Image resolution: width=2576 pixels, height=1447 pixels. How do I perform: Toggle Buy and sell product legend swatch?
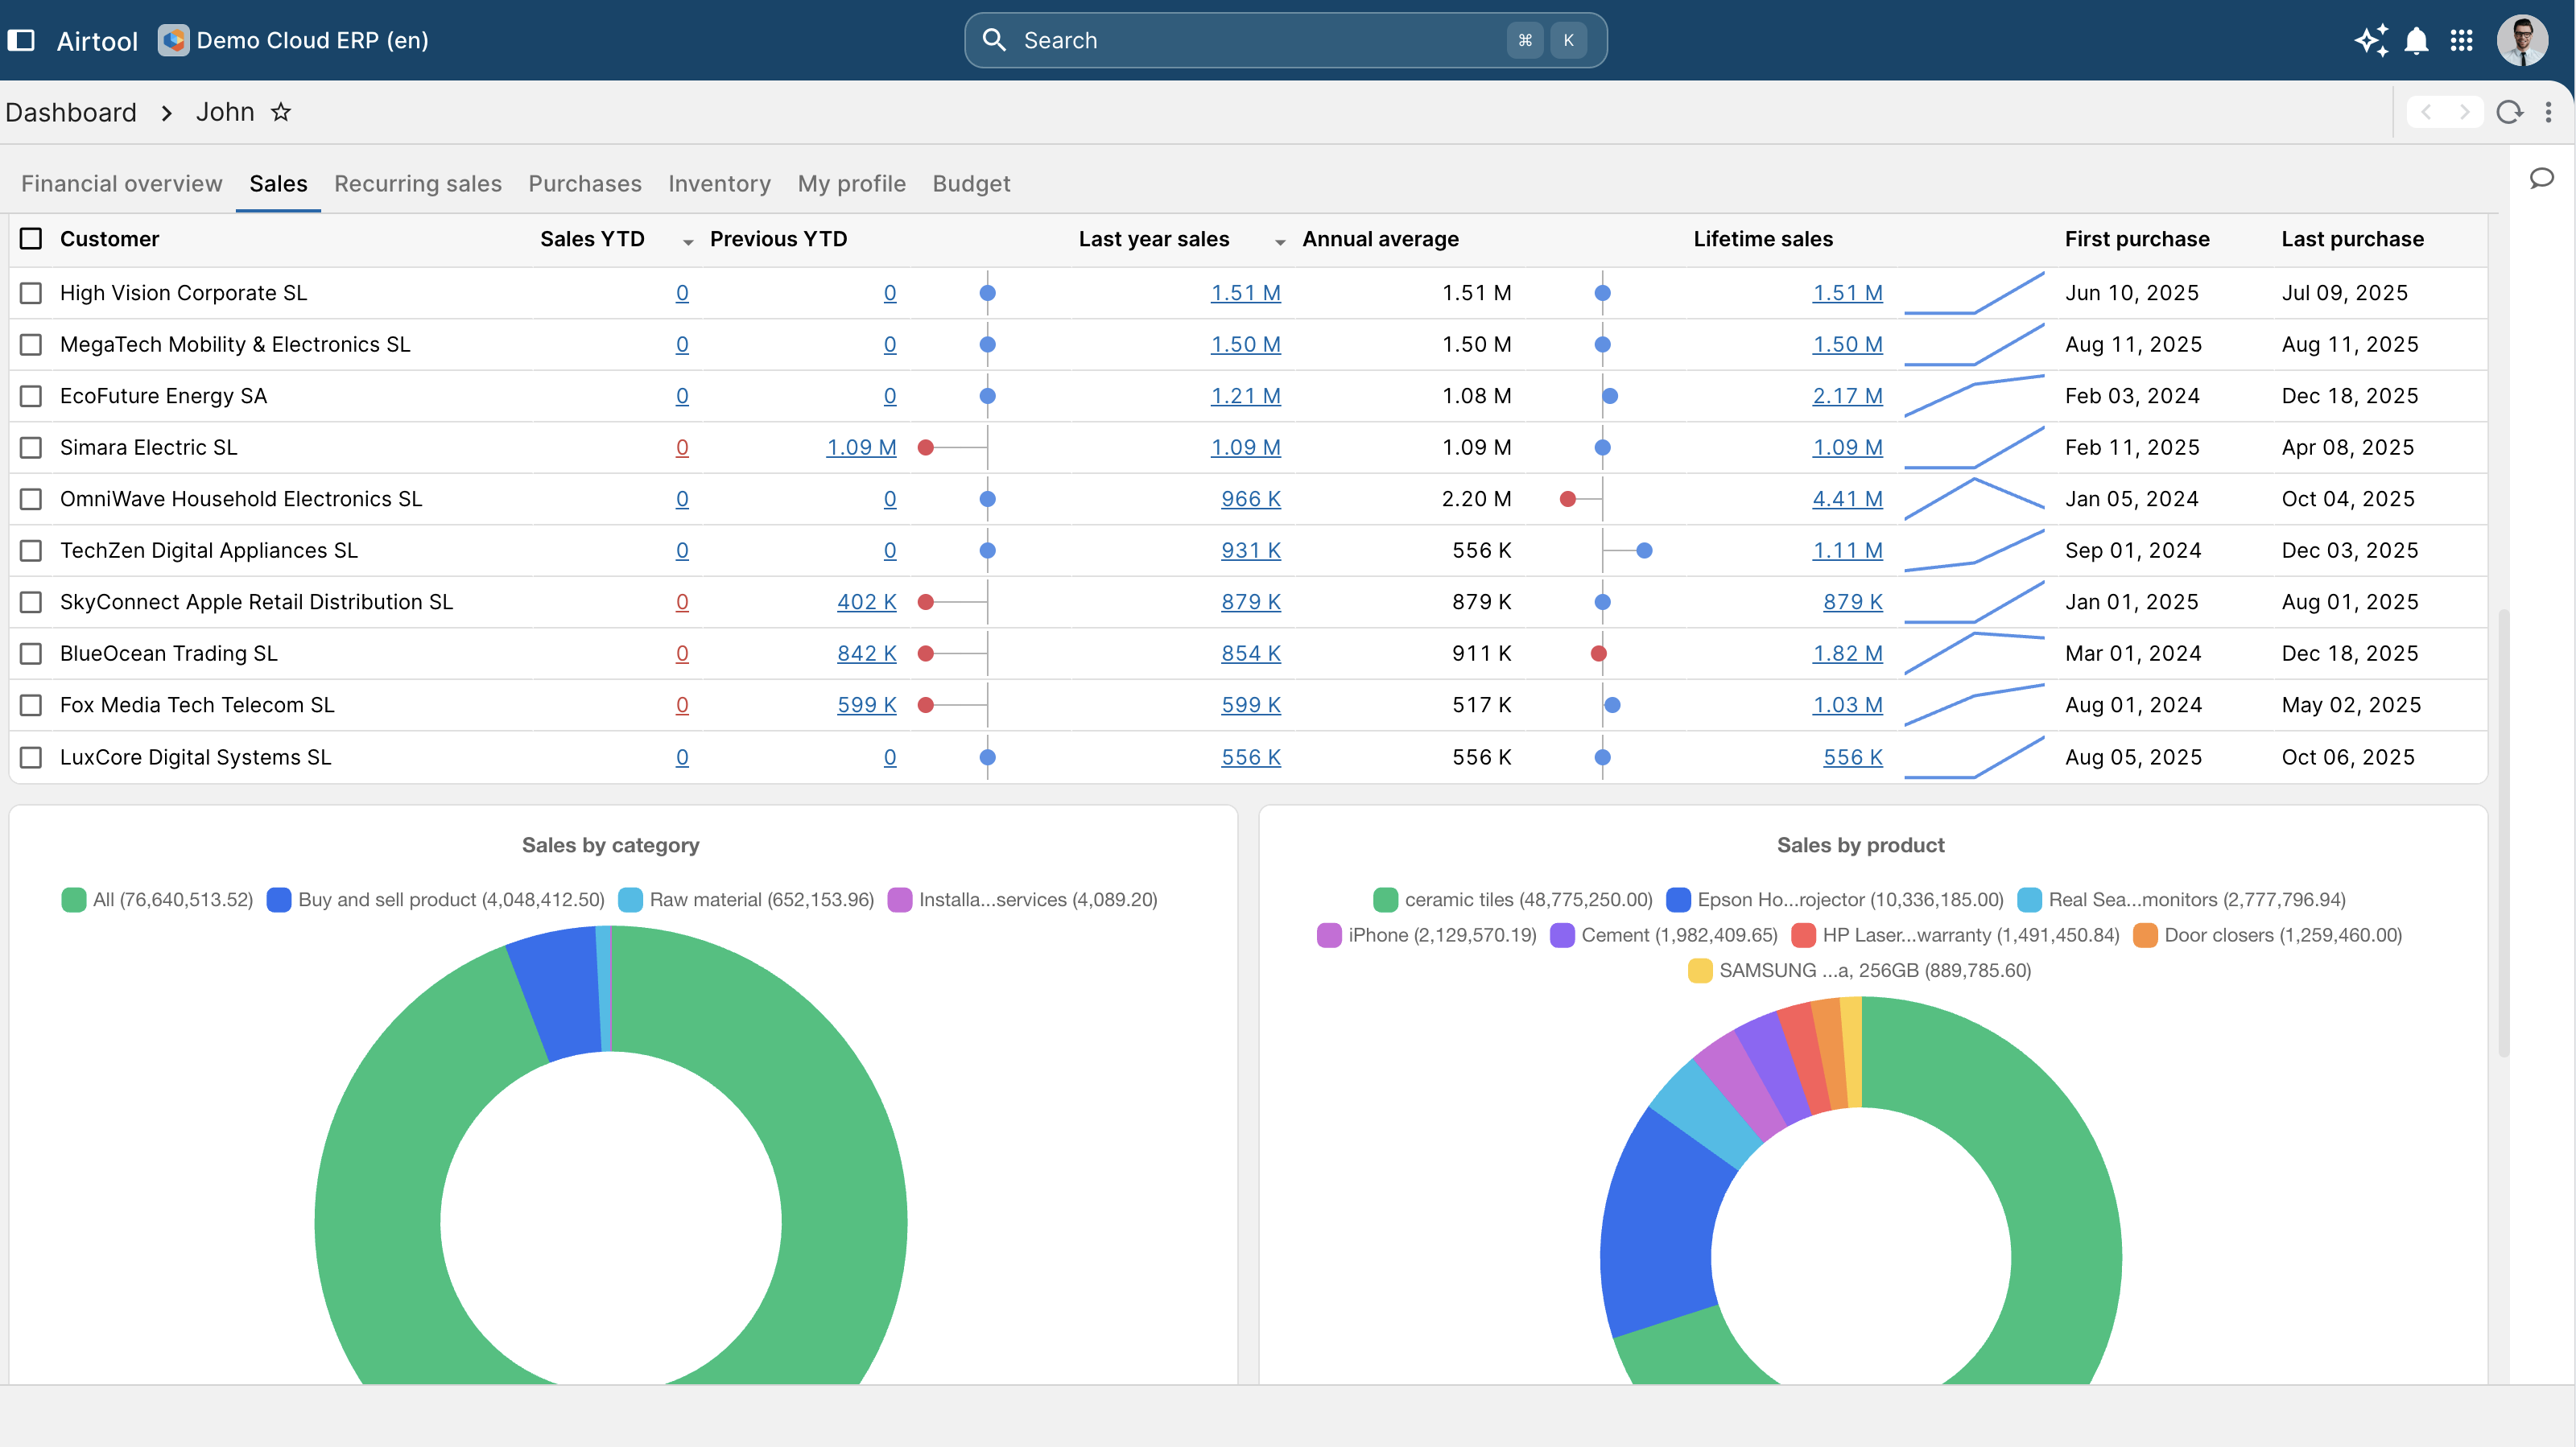click(279, 900)
